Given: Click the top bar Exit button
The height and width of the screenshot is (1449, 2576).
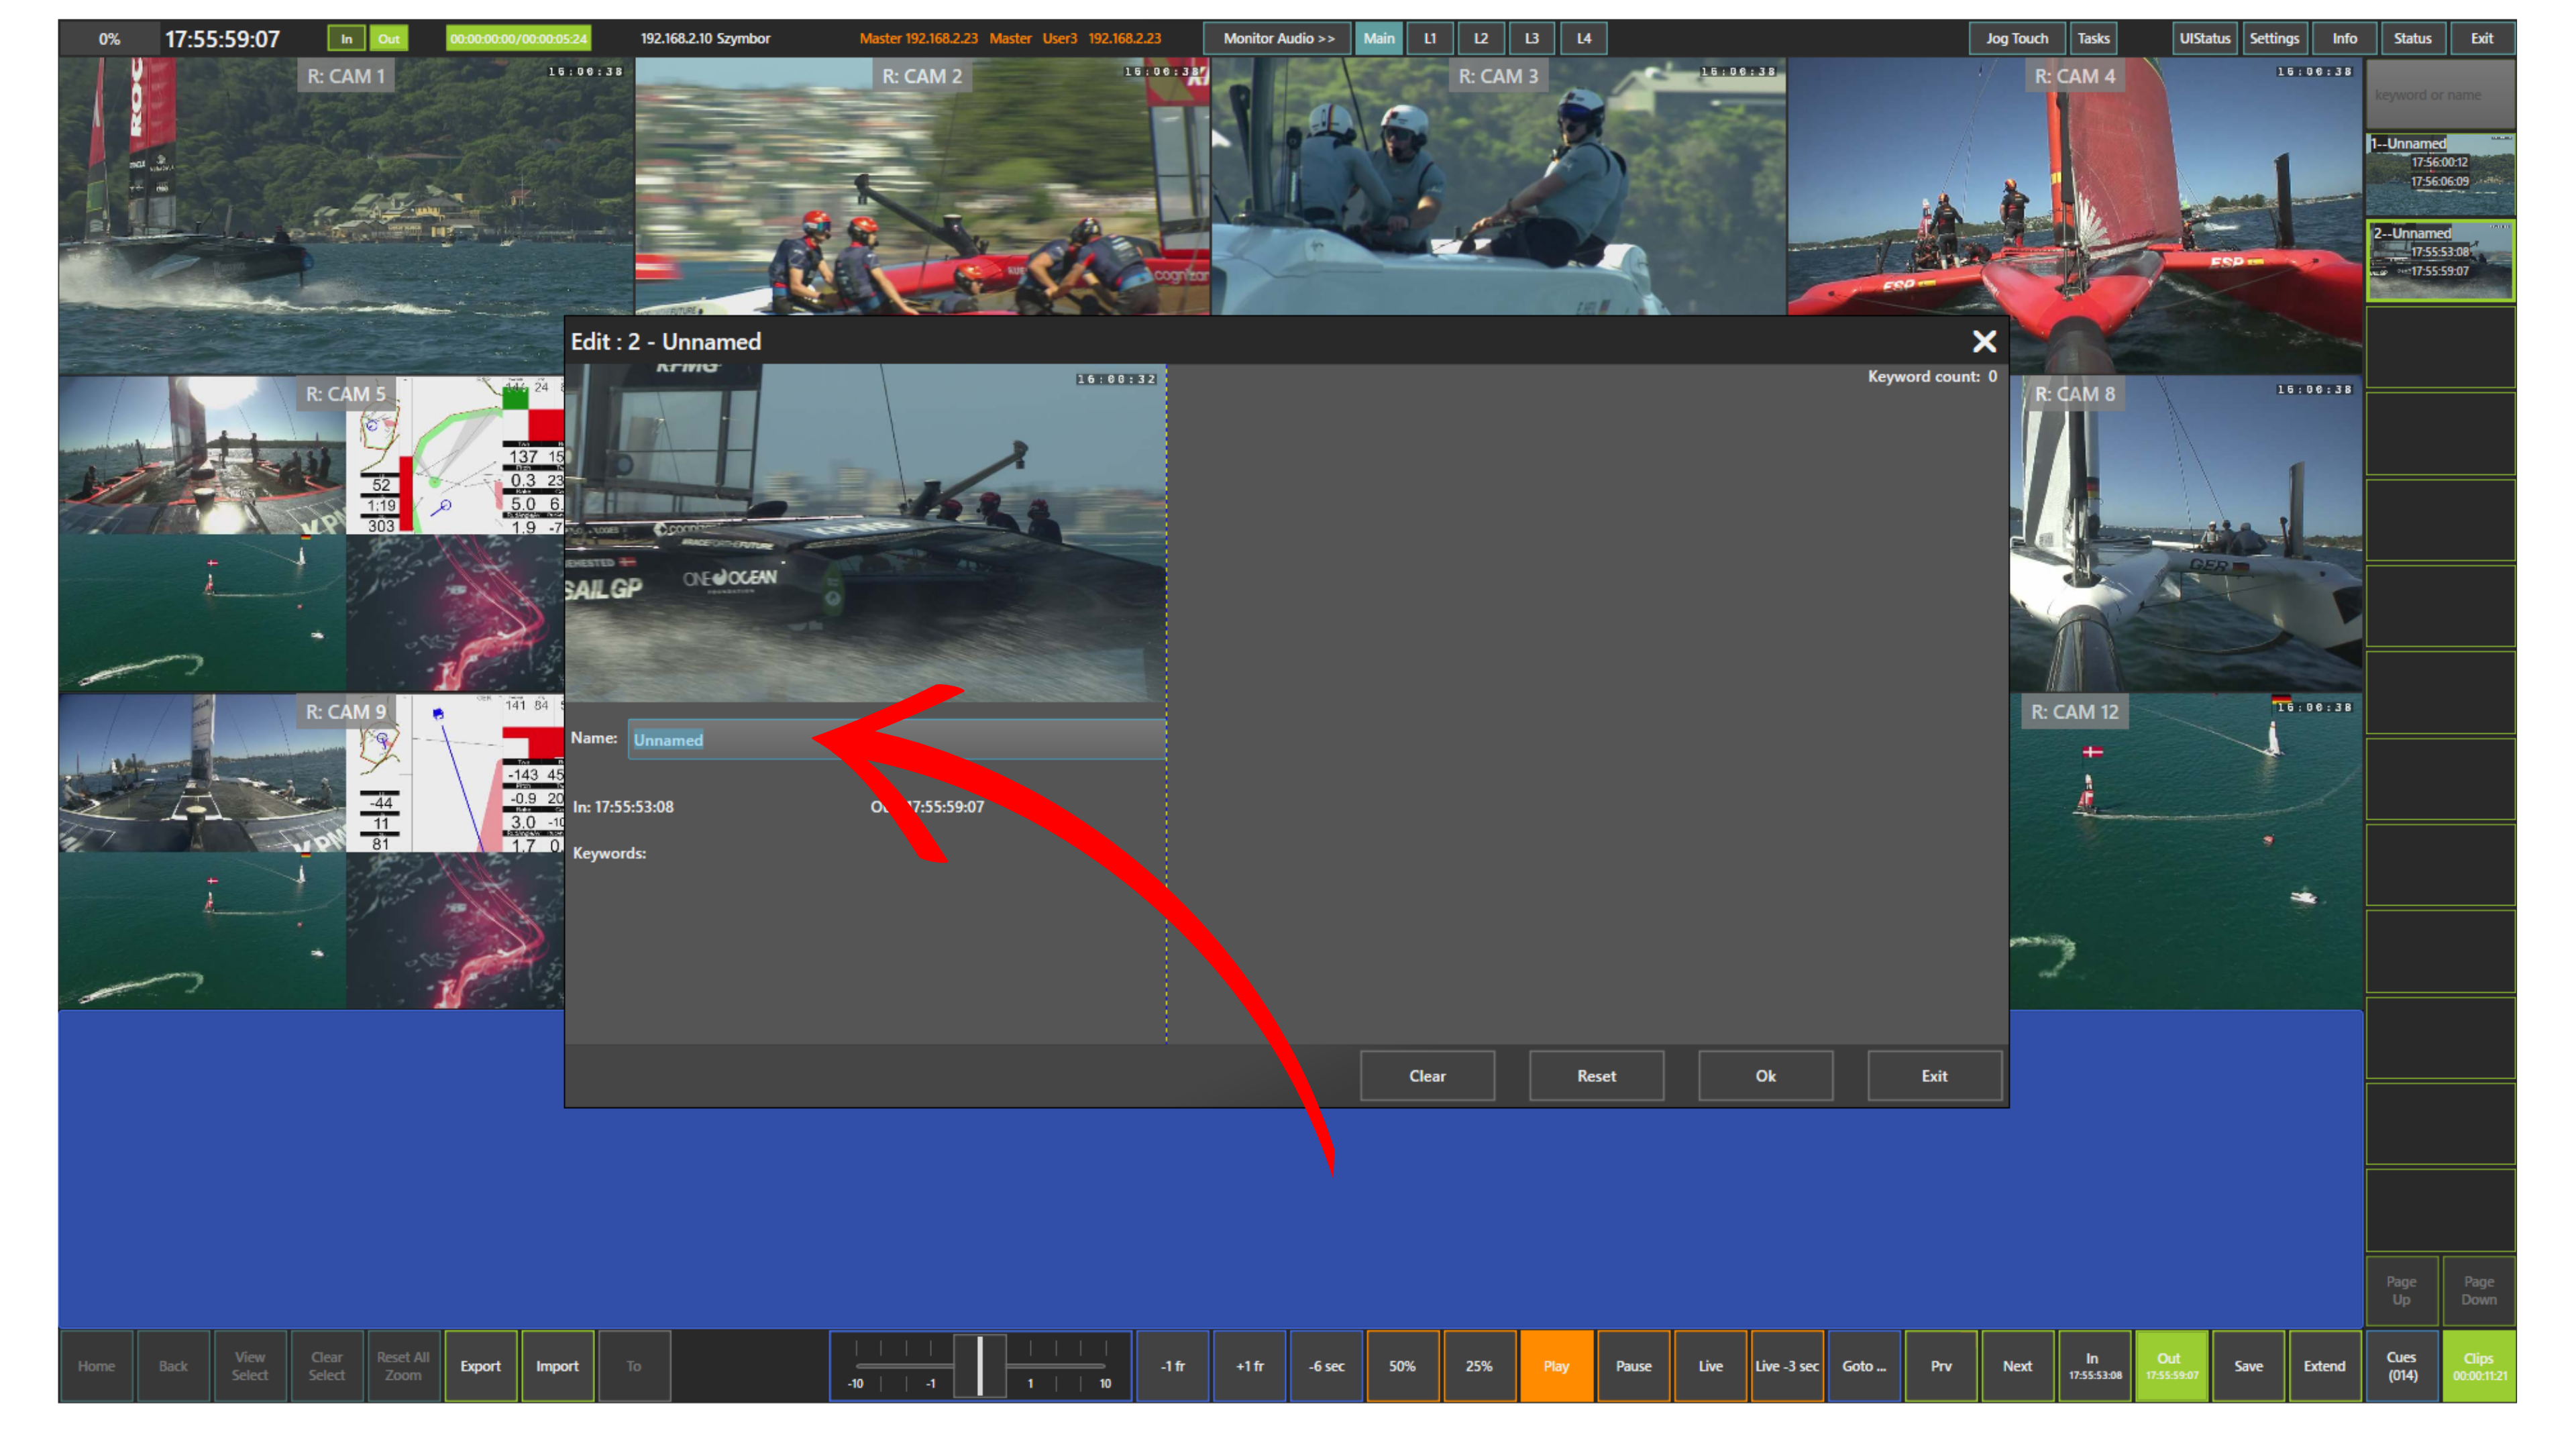Looking at the screenshot, I should point(2482,38).
